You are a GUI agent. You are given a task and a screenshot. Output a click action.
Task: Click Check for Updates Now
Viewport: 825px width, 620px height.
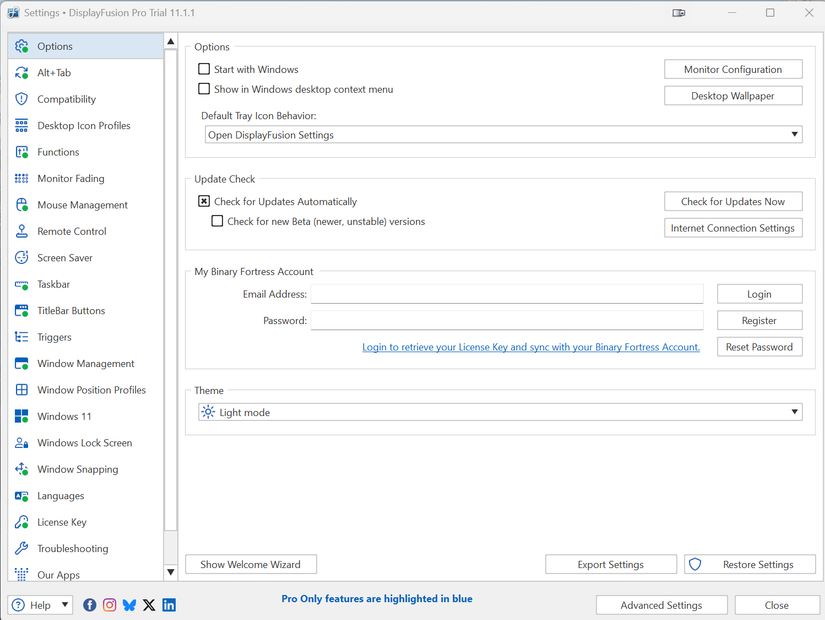[733, 201]
